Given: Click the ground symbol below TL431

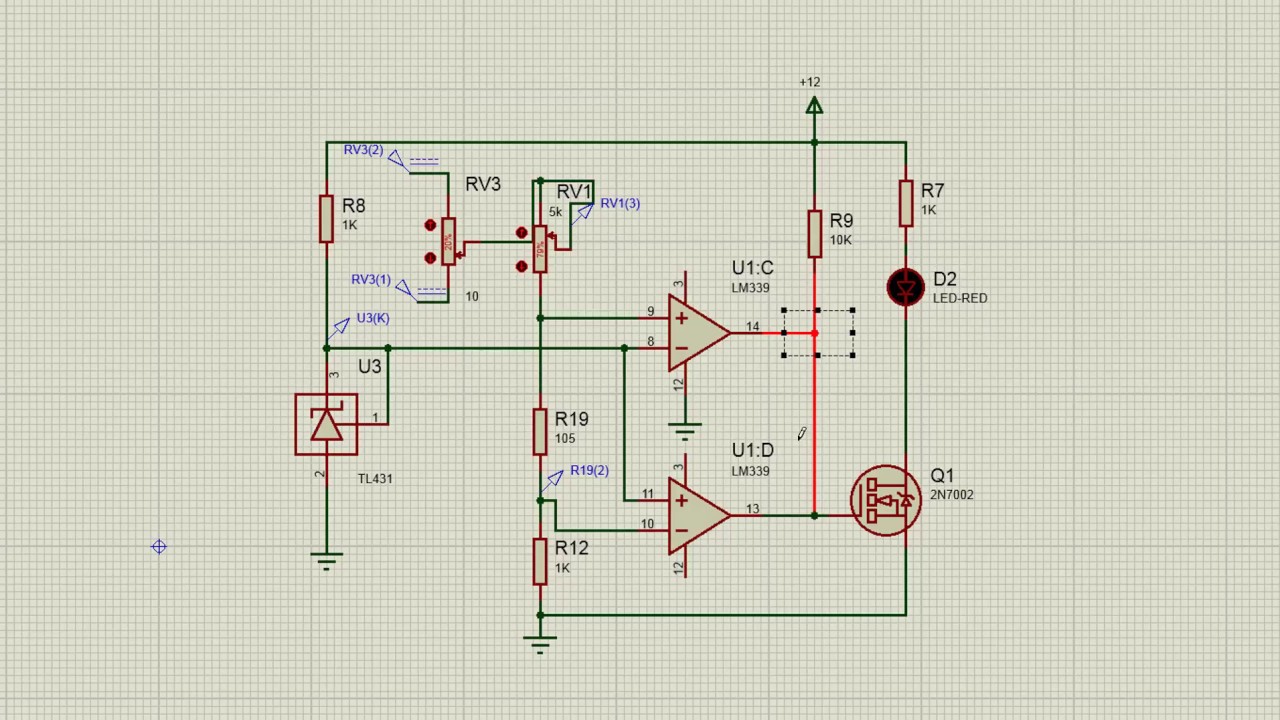Looking at the screenshot, I should [x=326, y=560].
